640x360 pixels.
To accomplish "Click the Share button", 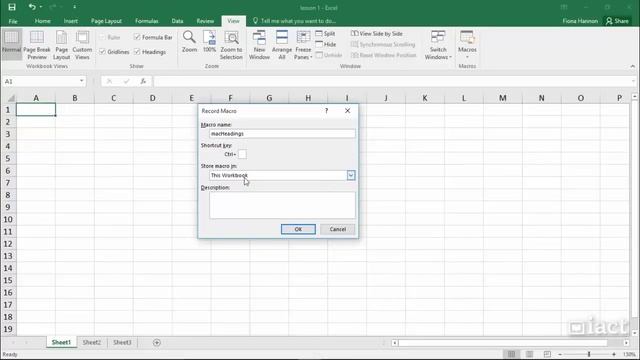I will tap(617, 21).
